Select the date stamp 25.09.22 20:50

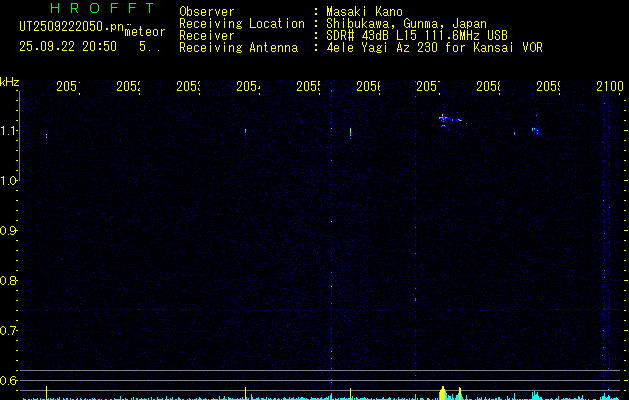68,47
